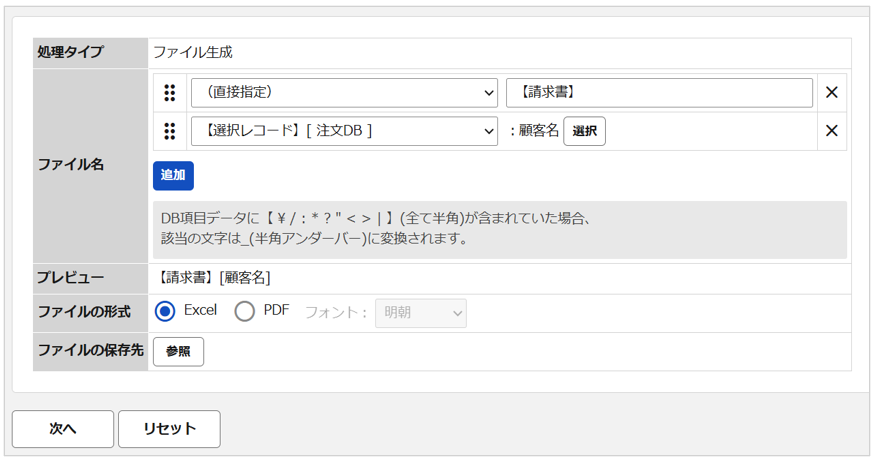Click the 【請求書】 text input field

tap(659, 93)
